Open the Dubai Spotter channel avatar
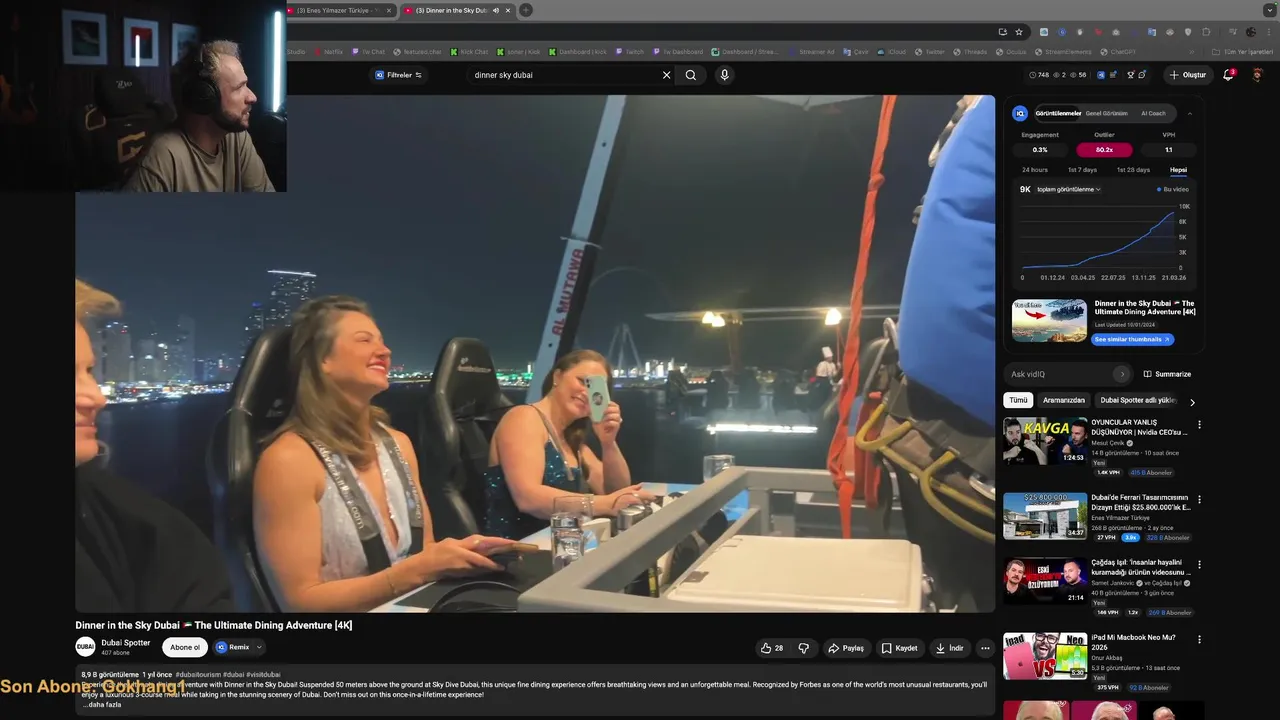This screenshot has width=1280, height=720. pyautogui.click(x=85, y=647)
